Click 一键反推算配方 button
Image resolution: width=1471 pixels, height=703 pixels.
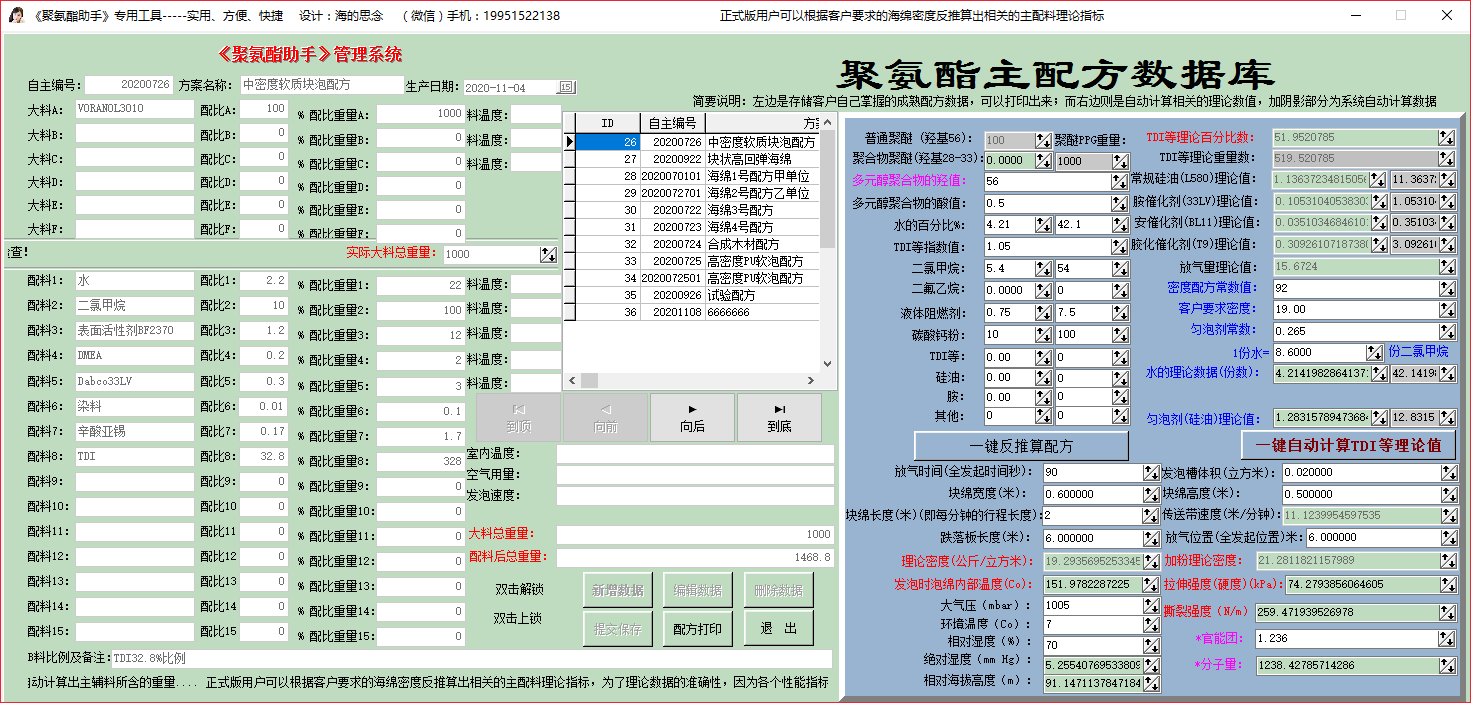click(1021, 446)
